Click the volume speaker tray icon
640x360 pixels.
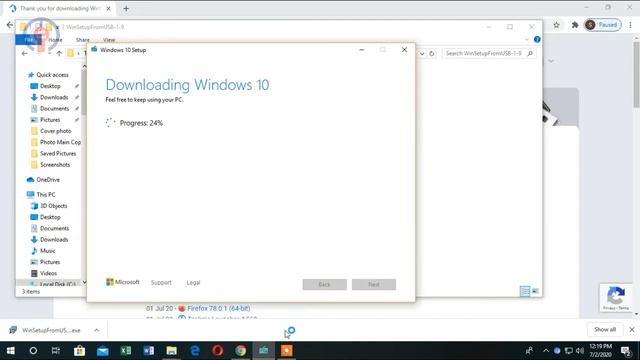pyautogui.click(x=580, y=351)
